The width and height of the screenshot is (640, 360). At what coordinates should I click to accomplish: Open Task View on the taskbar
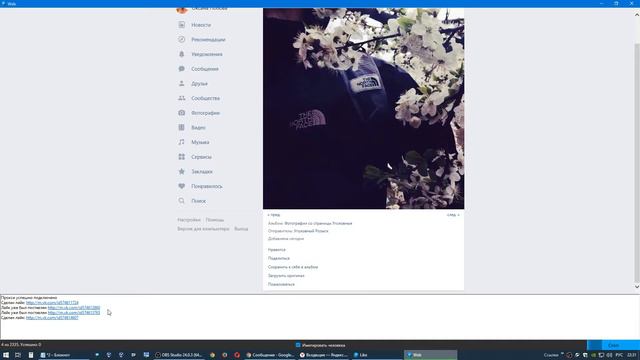point(18,355)
